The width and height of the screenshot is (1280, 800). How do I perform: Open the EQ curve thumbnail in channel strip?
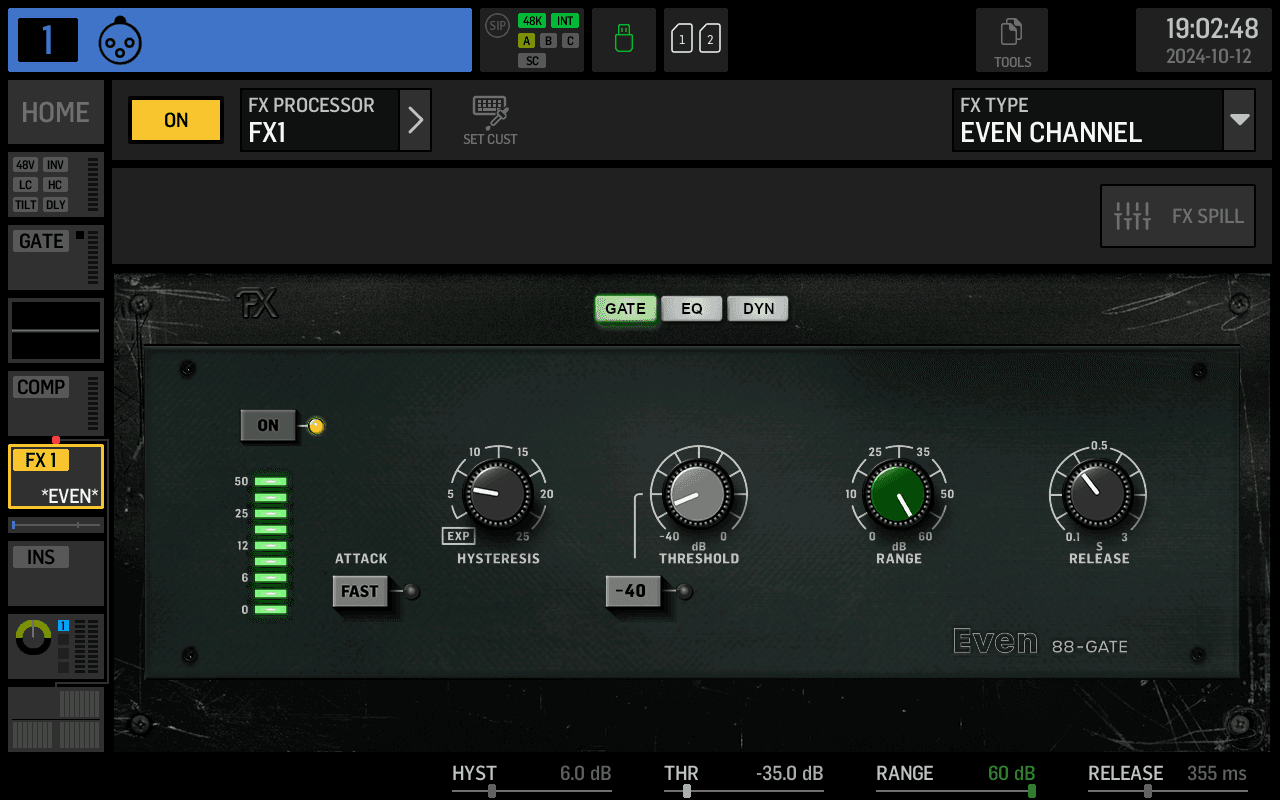pos(56,330)
